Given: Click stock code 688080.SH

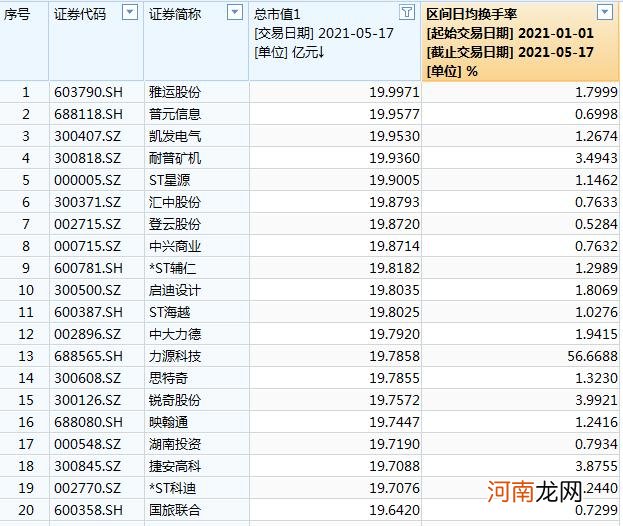Looking at the screenshot, I should 88,422.
